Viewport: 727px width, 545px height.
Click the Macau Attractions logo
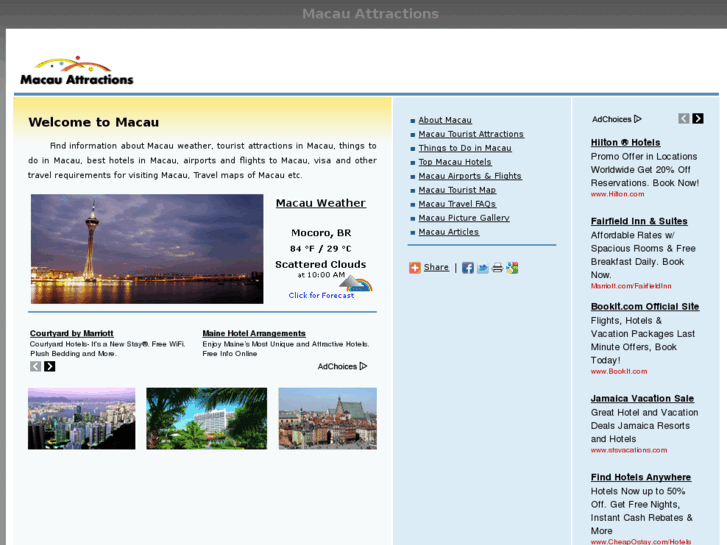tap(77, 71)
